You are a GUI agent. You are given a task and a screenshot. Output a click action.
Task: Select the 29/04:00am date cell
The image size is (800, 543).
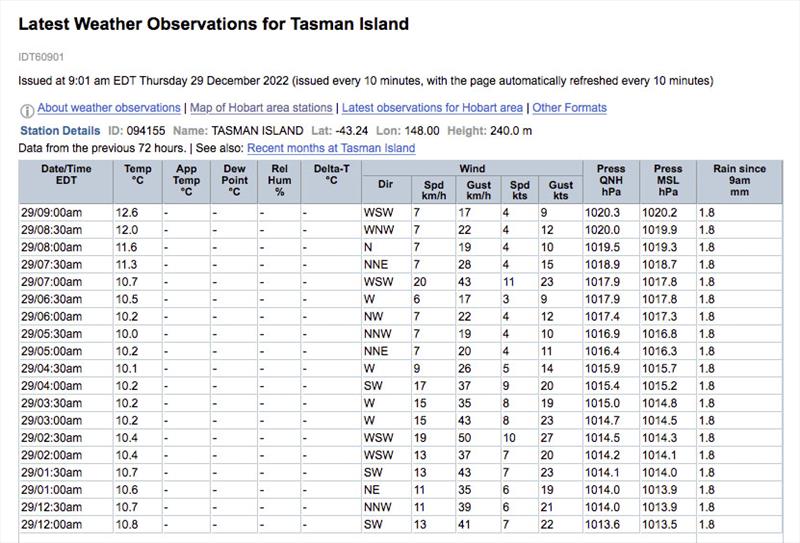tap(66, 386)
